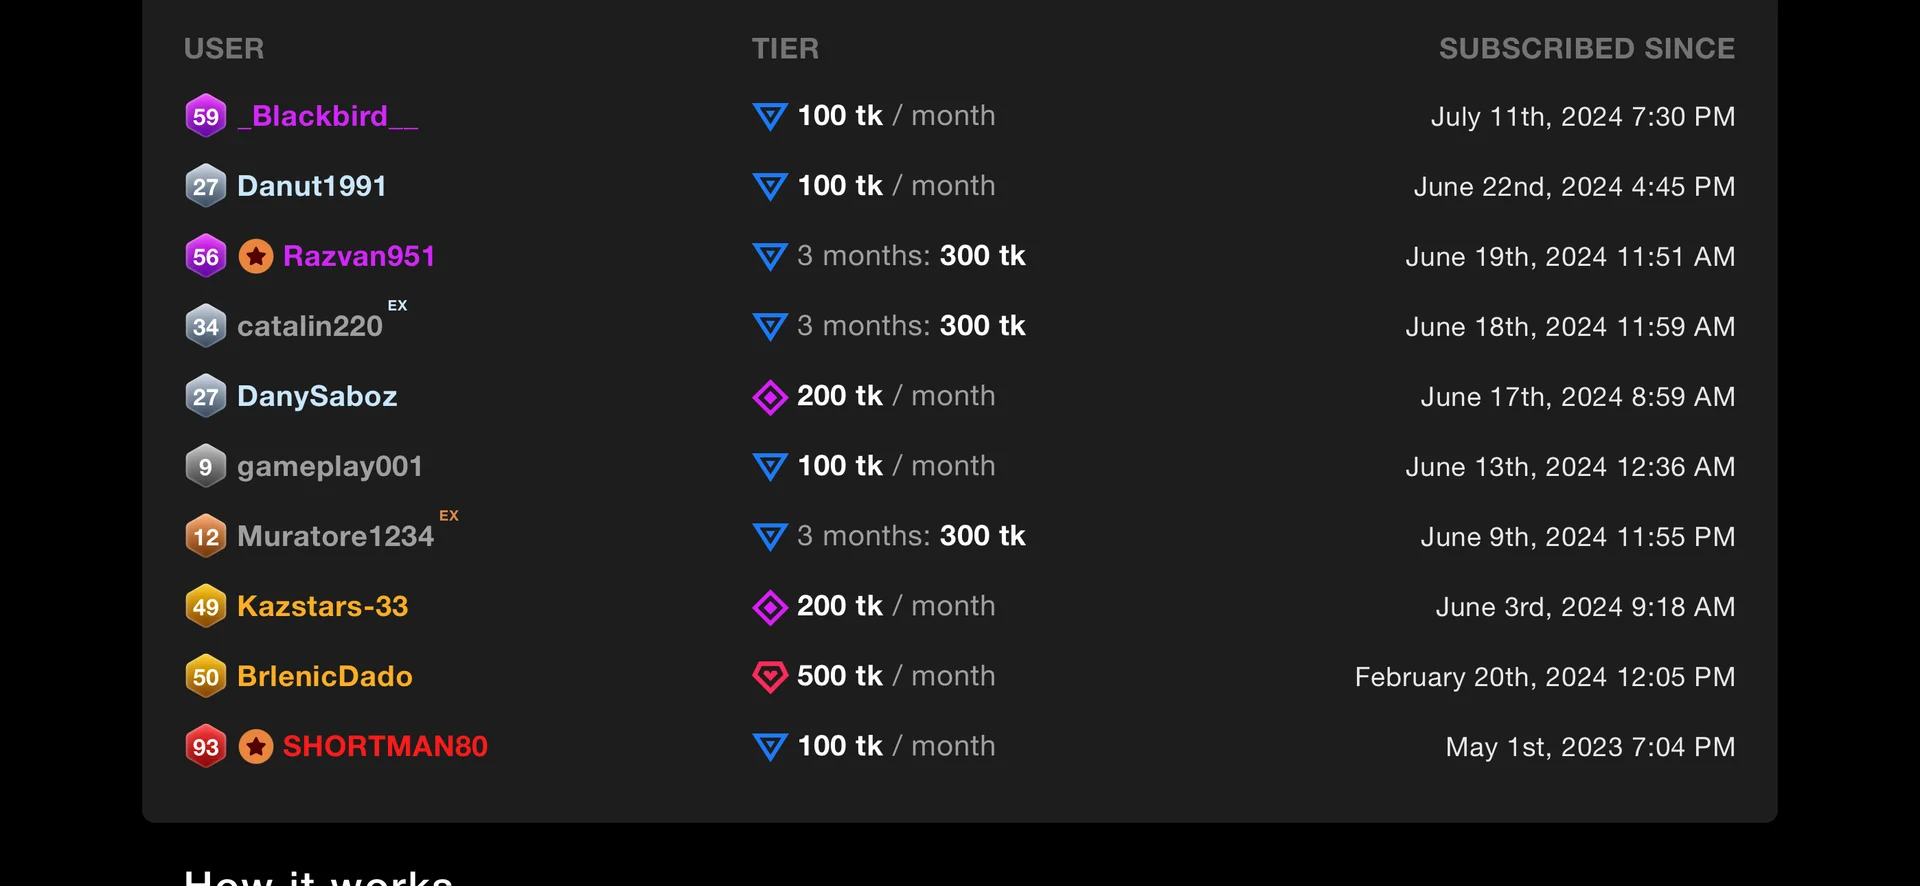Screen dimensions: 1920x886
Task: Click SHORTMAN80's orange star badge
Action: coord(256,747)
